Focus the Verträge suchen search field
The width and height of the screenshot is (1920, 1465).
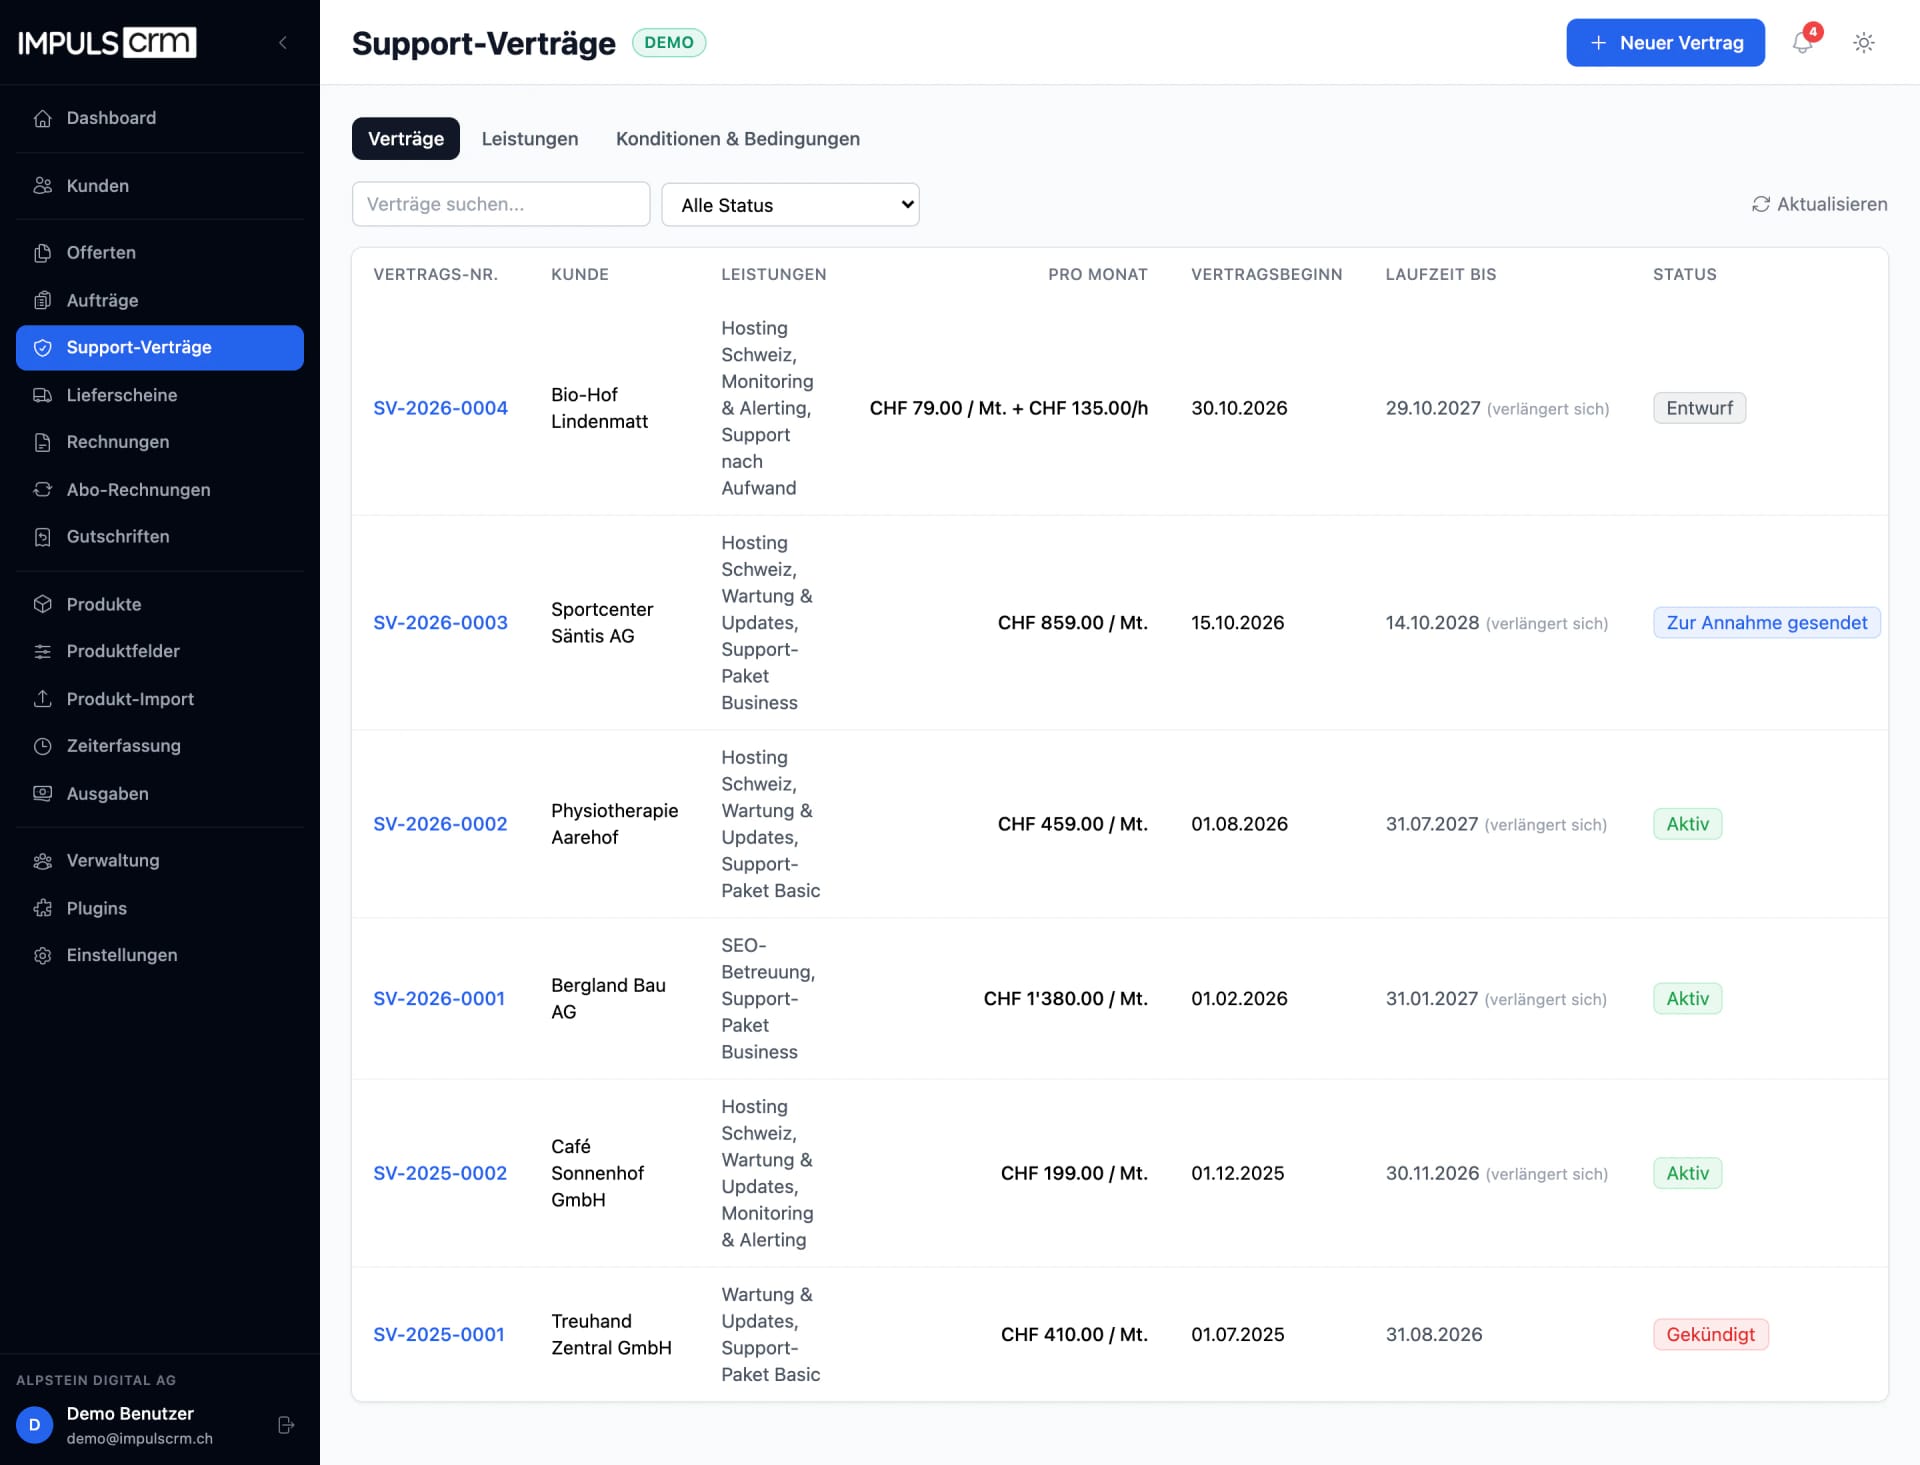501,204
